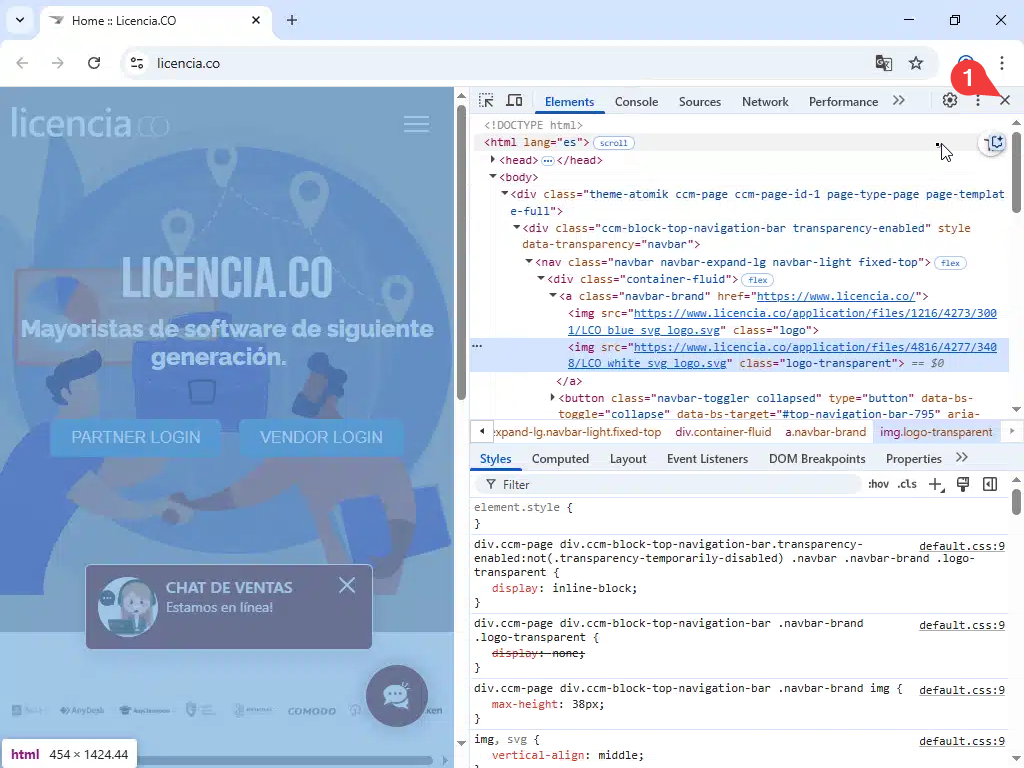The width and height of the screenshot is (1024, 768).
Task: Click the PARTNER LOGIN button
Action: 136,437
